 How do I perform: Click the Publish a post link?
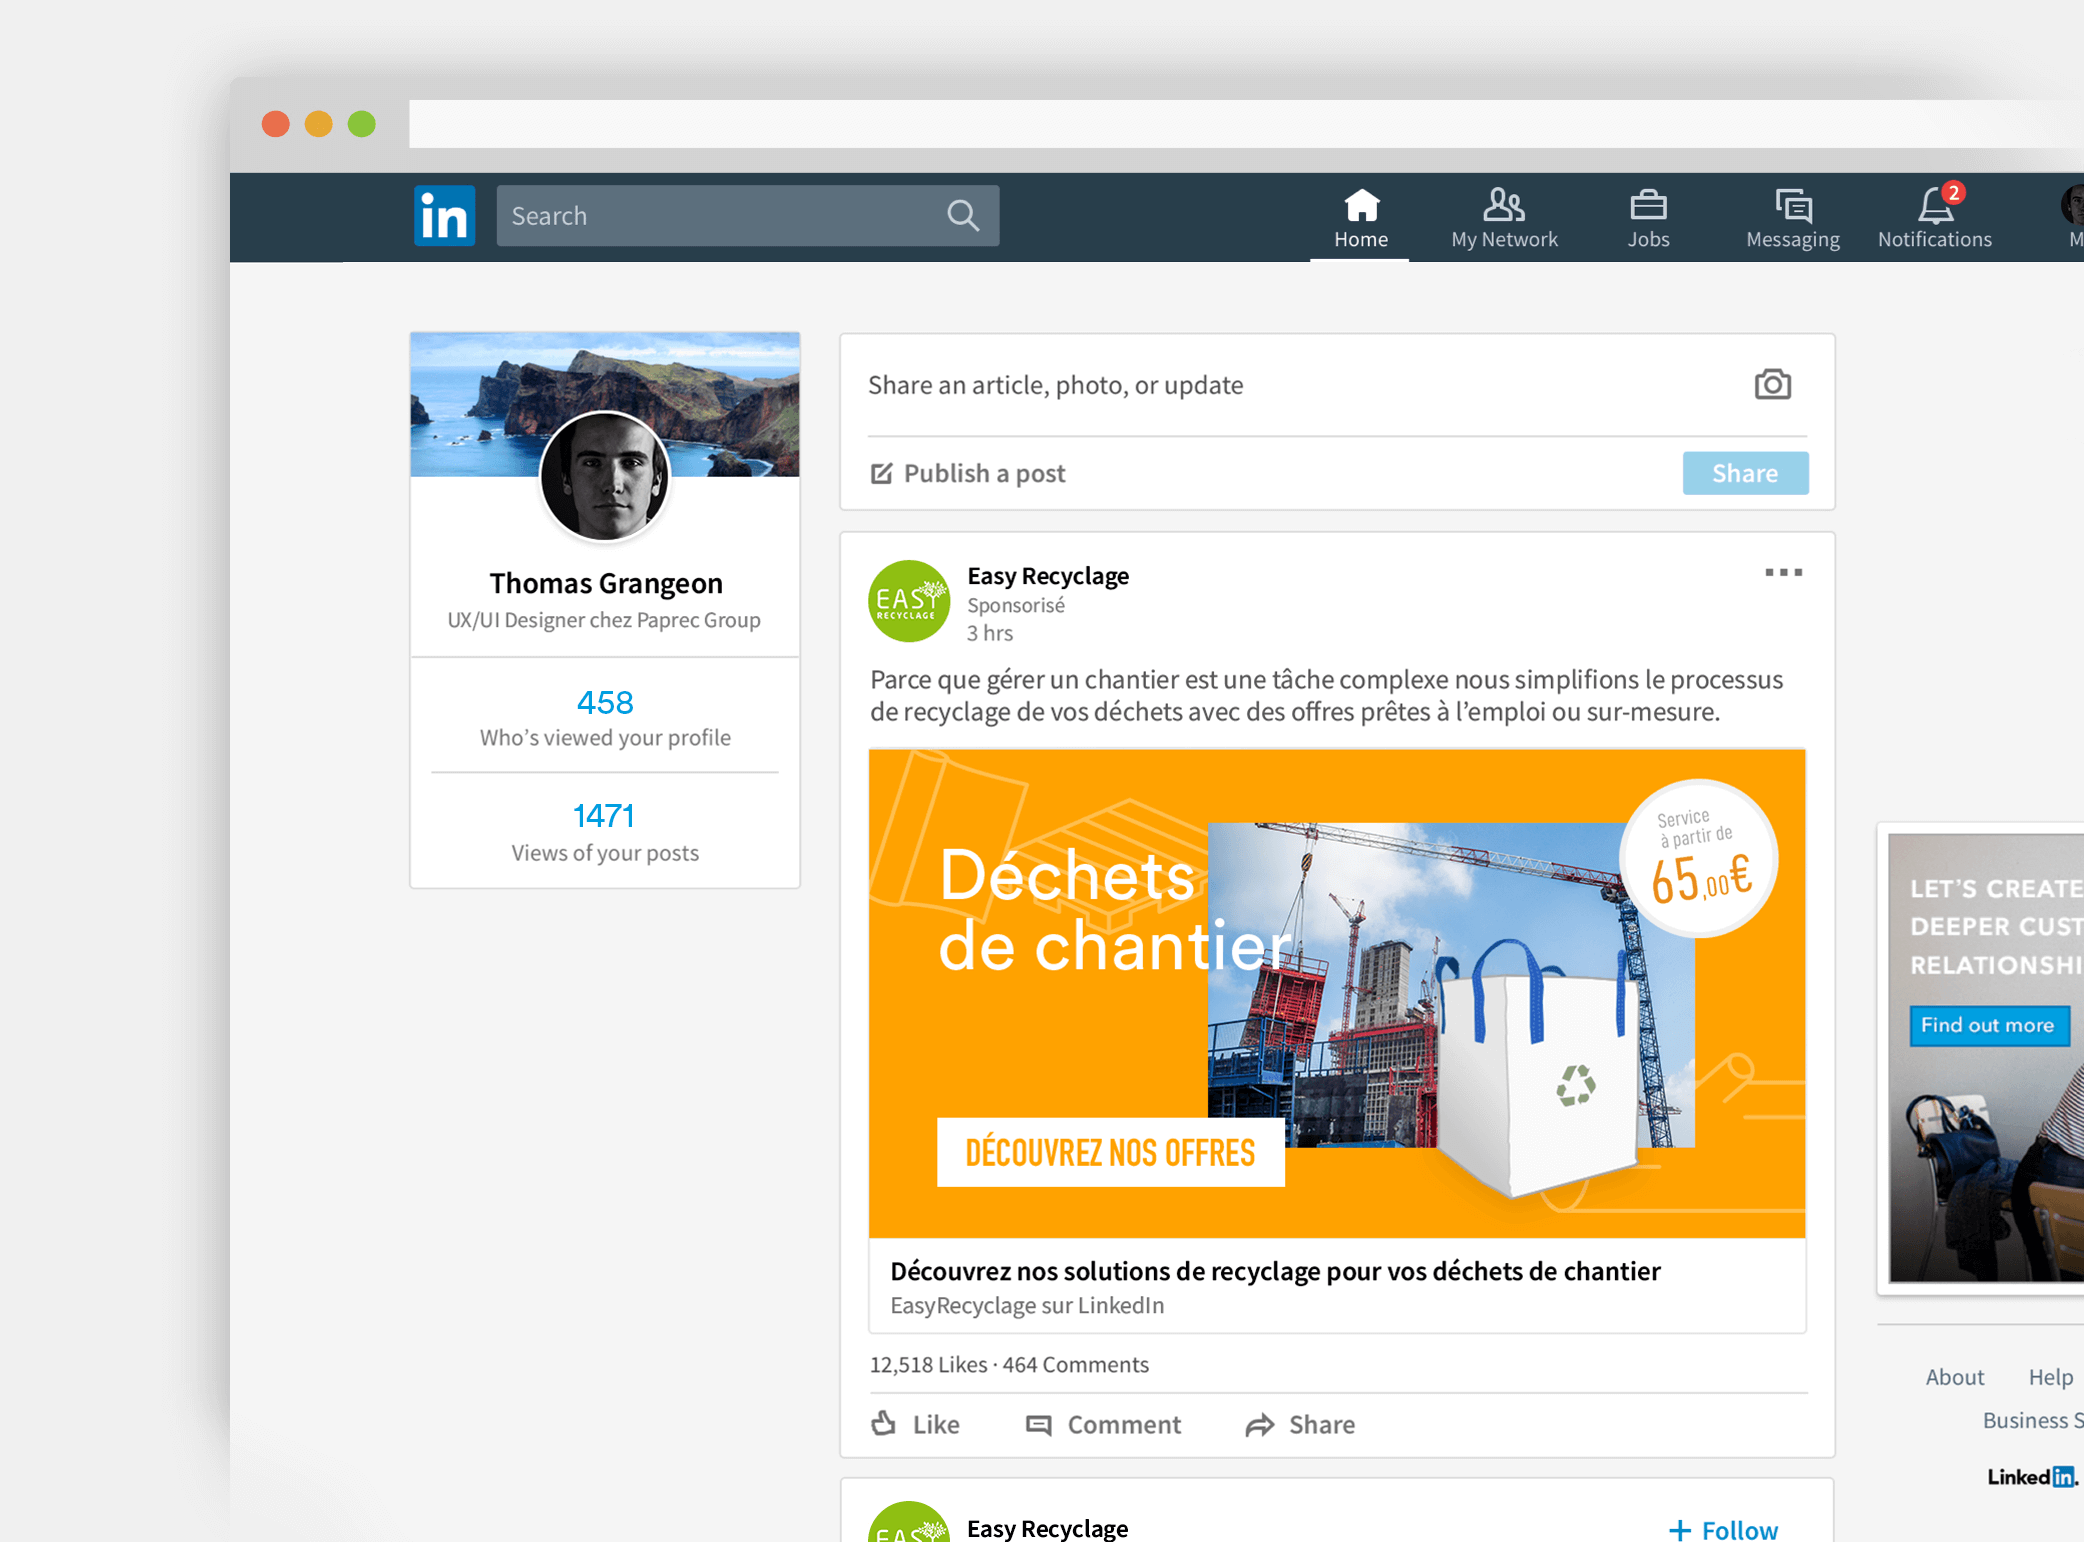[984, 473]
